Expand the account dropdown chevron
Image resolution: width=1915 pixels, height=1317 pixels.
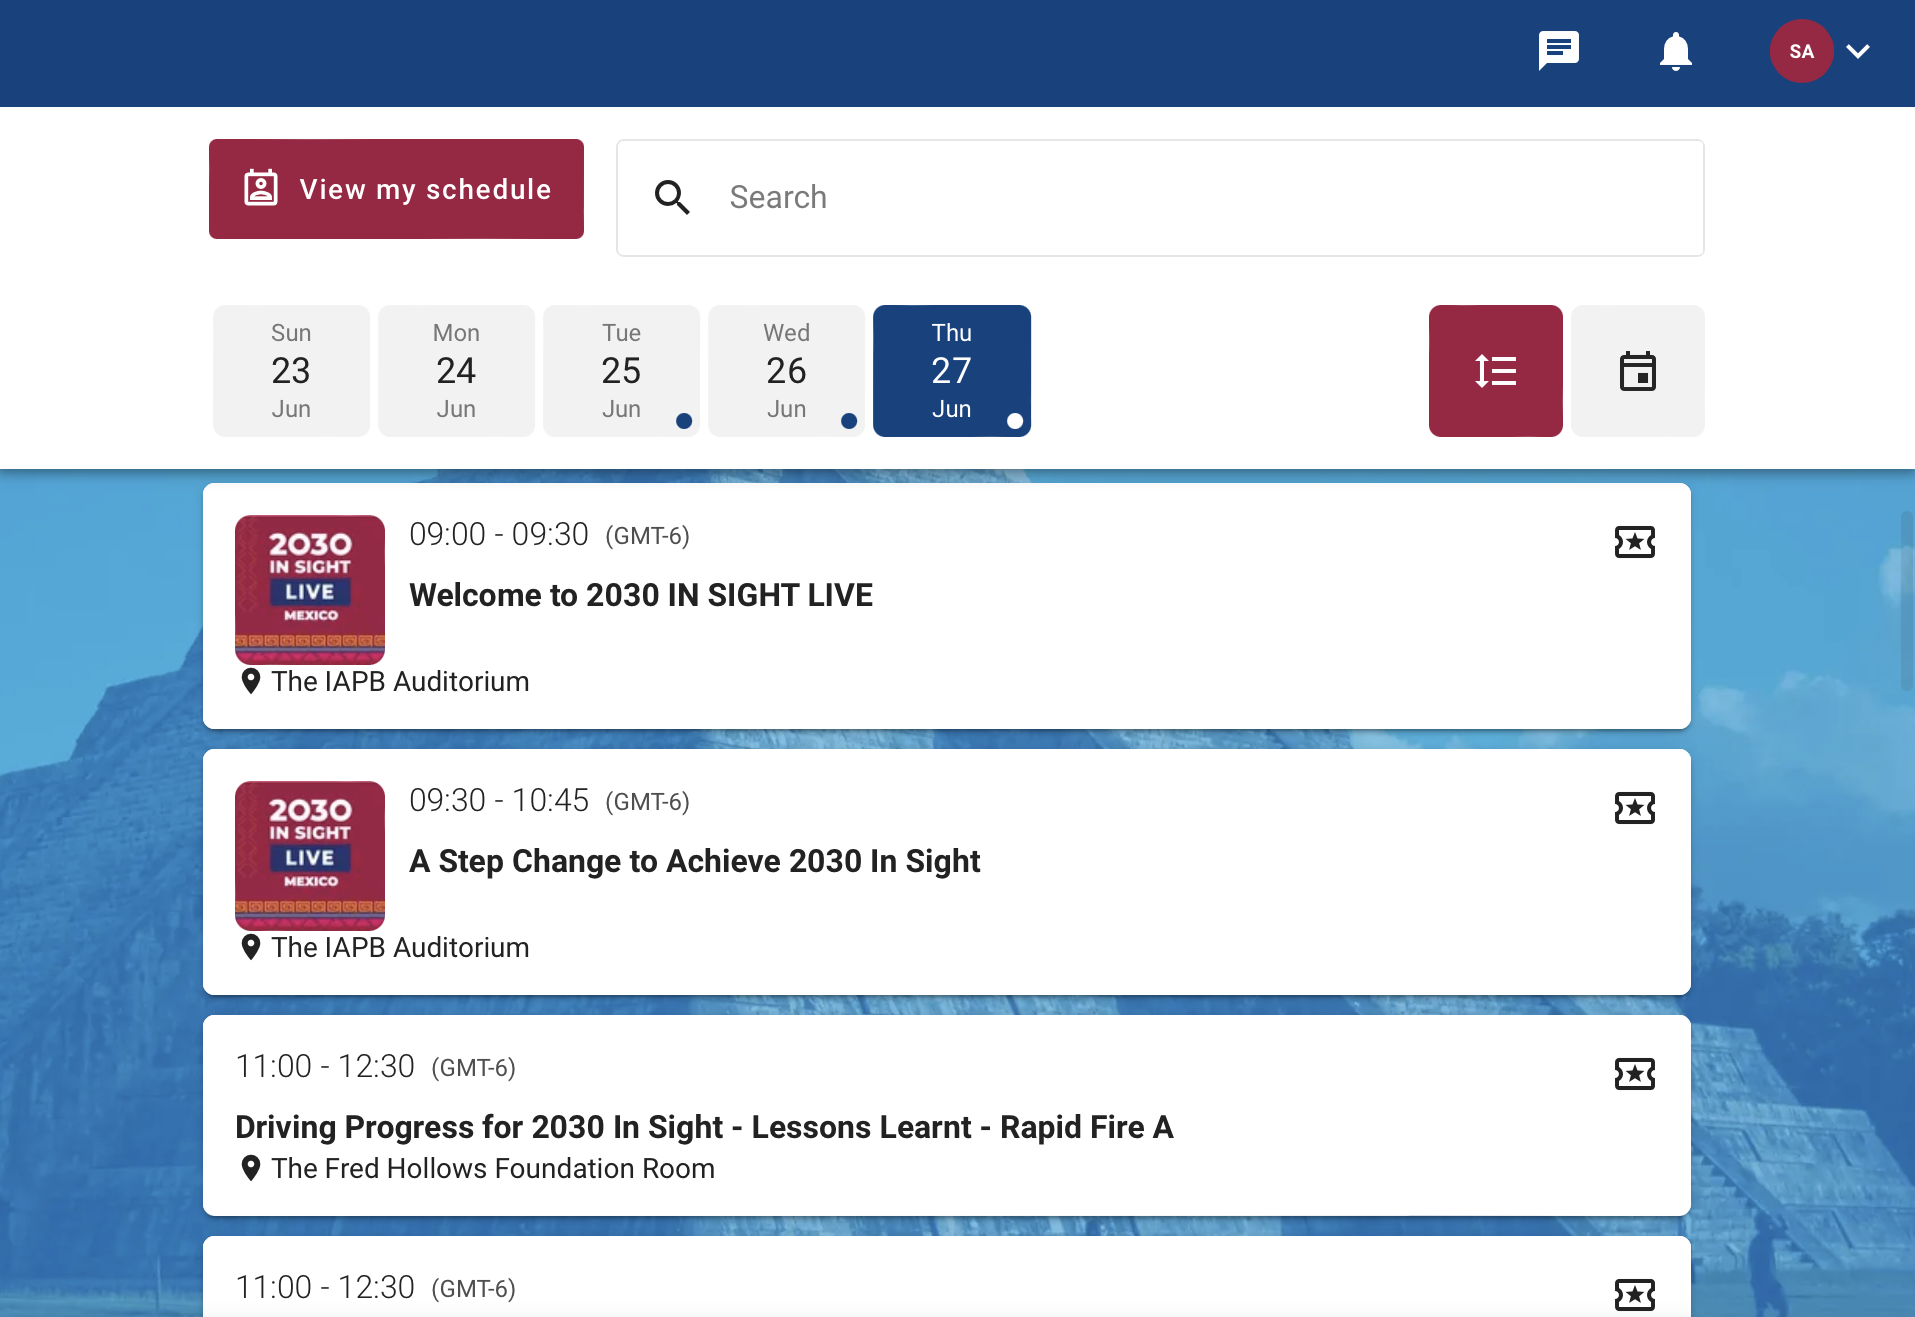(1858, 51)
